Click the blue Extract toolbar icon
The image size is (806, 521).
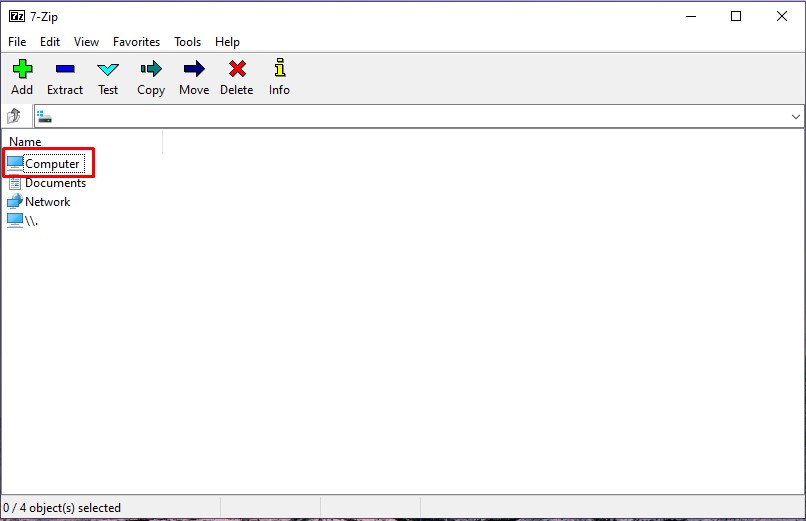[65, 70]
